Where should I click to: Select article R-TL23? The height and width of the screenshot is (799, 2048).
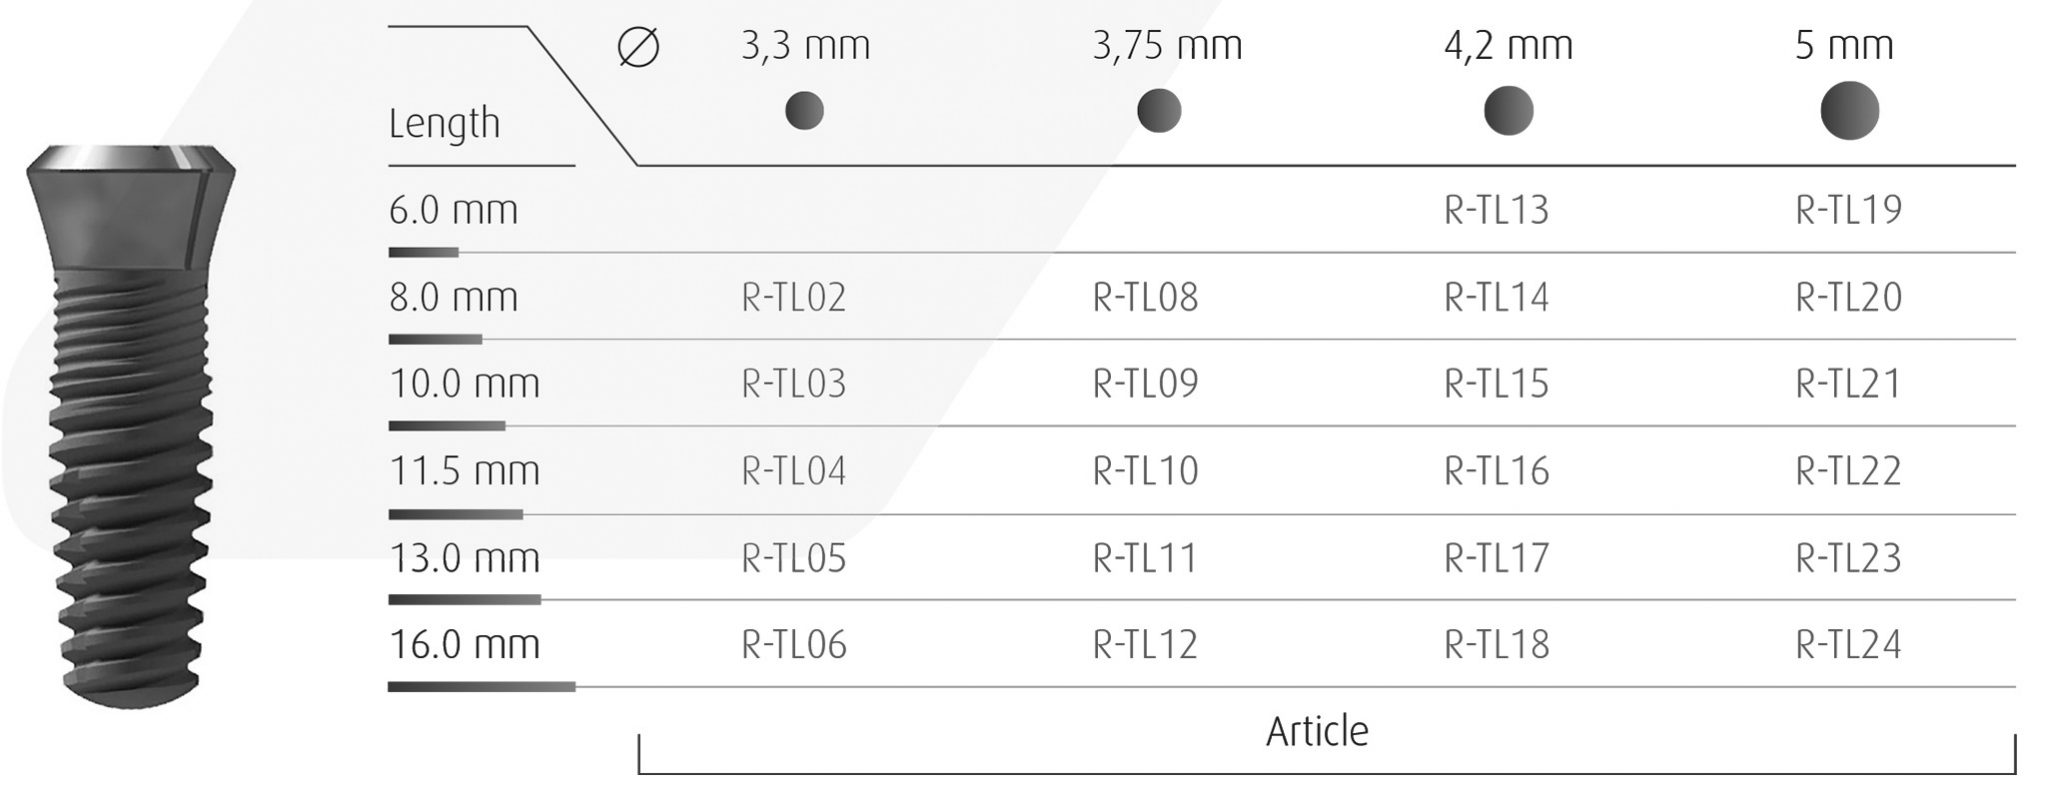click(1848, 558)
